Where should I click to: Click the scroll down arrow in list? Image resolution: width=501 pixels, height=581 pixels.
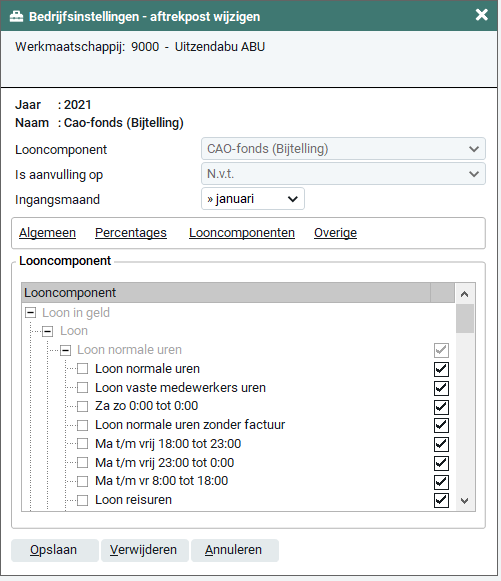pyautogui.click(x=465, y=501)
